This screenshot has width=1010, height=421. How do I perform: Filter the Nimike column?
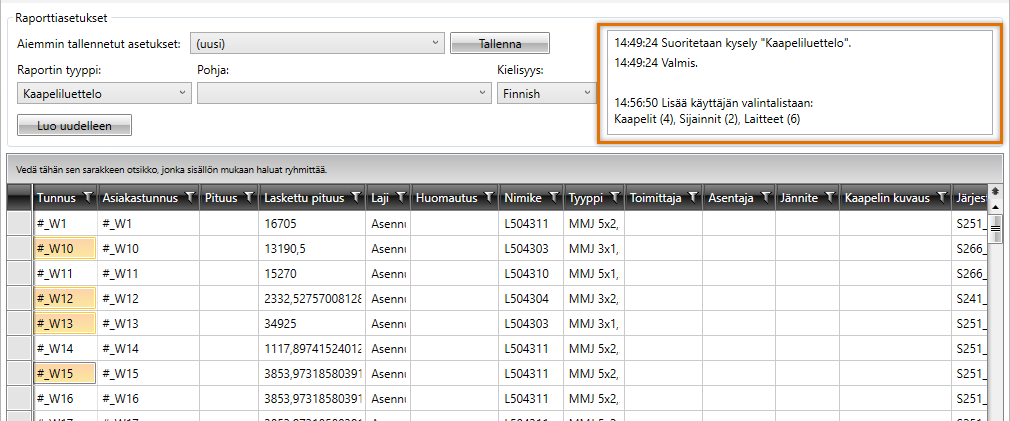552,198
